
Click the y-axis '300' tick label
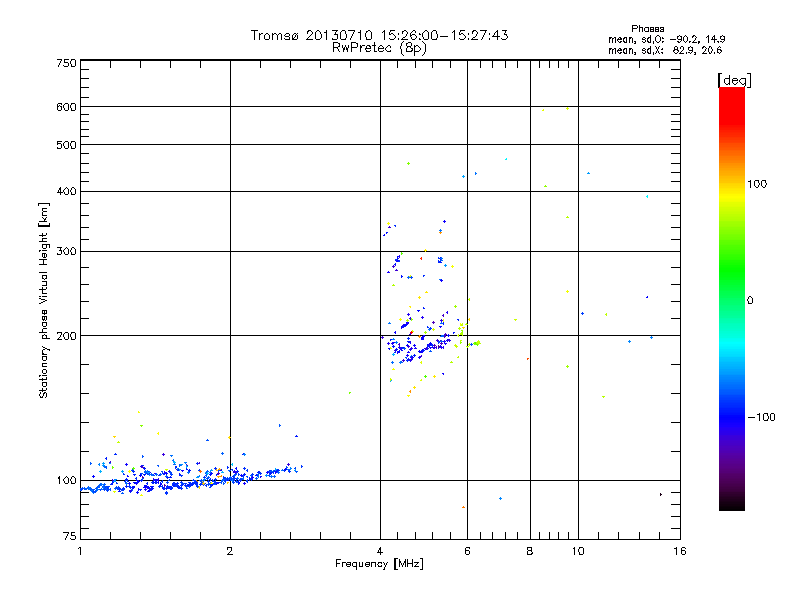point(67,252)
